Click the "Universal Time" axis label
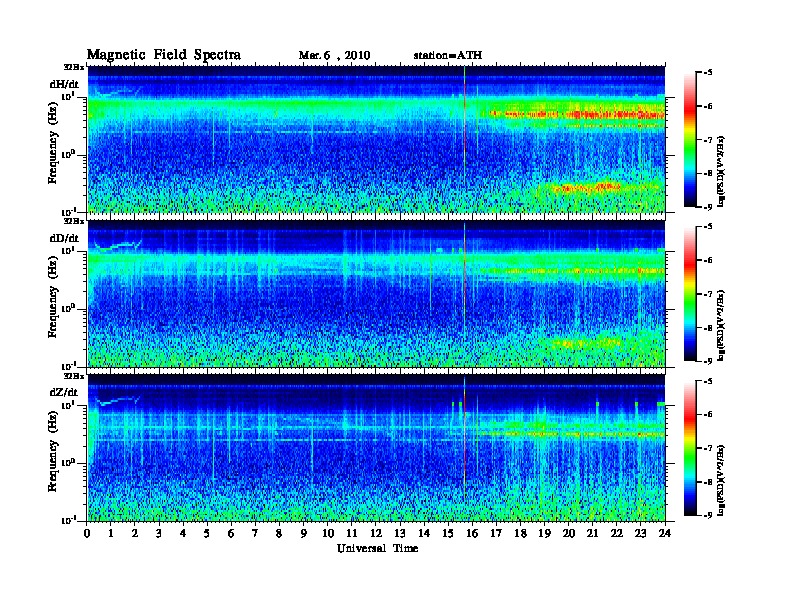 point(377,548)
